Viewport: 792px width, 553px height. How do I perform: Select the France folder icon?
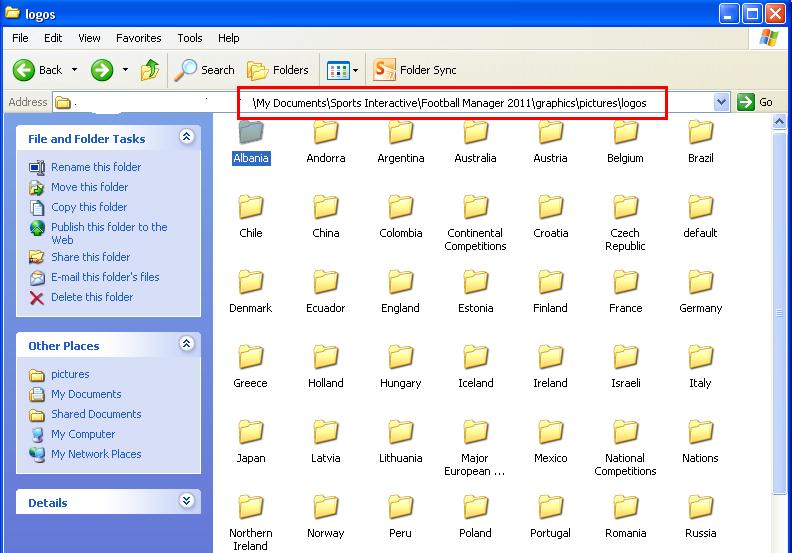point(625,282)
